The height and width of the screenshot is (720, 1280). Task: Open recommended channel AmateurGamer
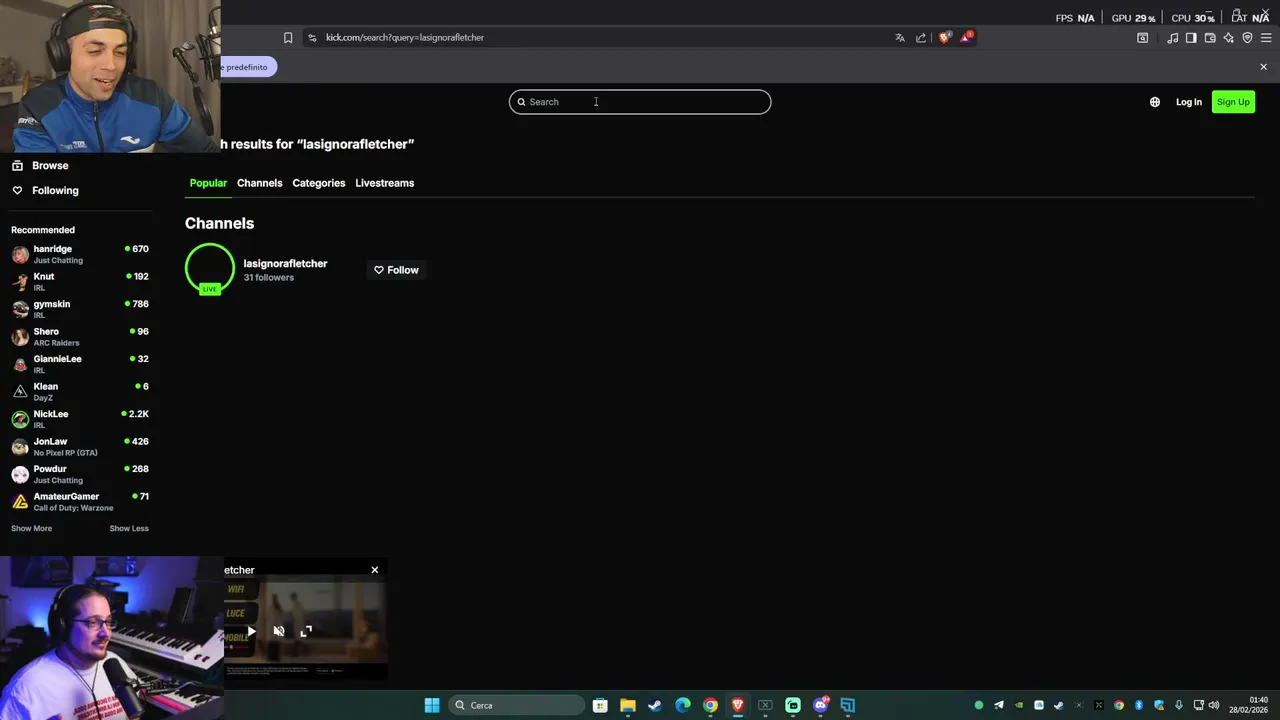80,502
